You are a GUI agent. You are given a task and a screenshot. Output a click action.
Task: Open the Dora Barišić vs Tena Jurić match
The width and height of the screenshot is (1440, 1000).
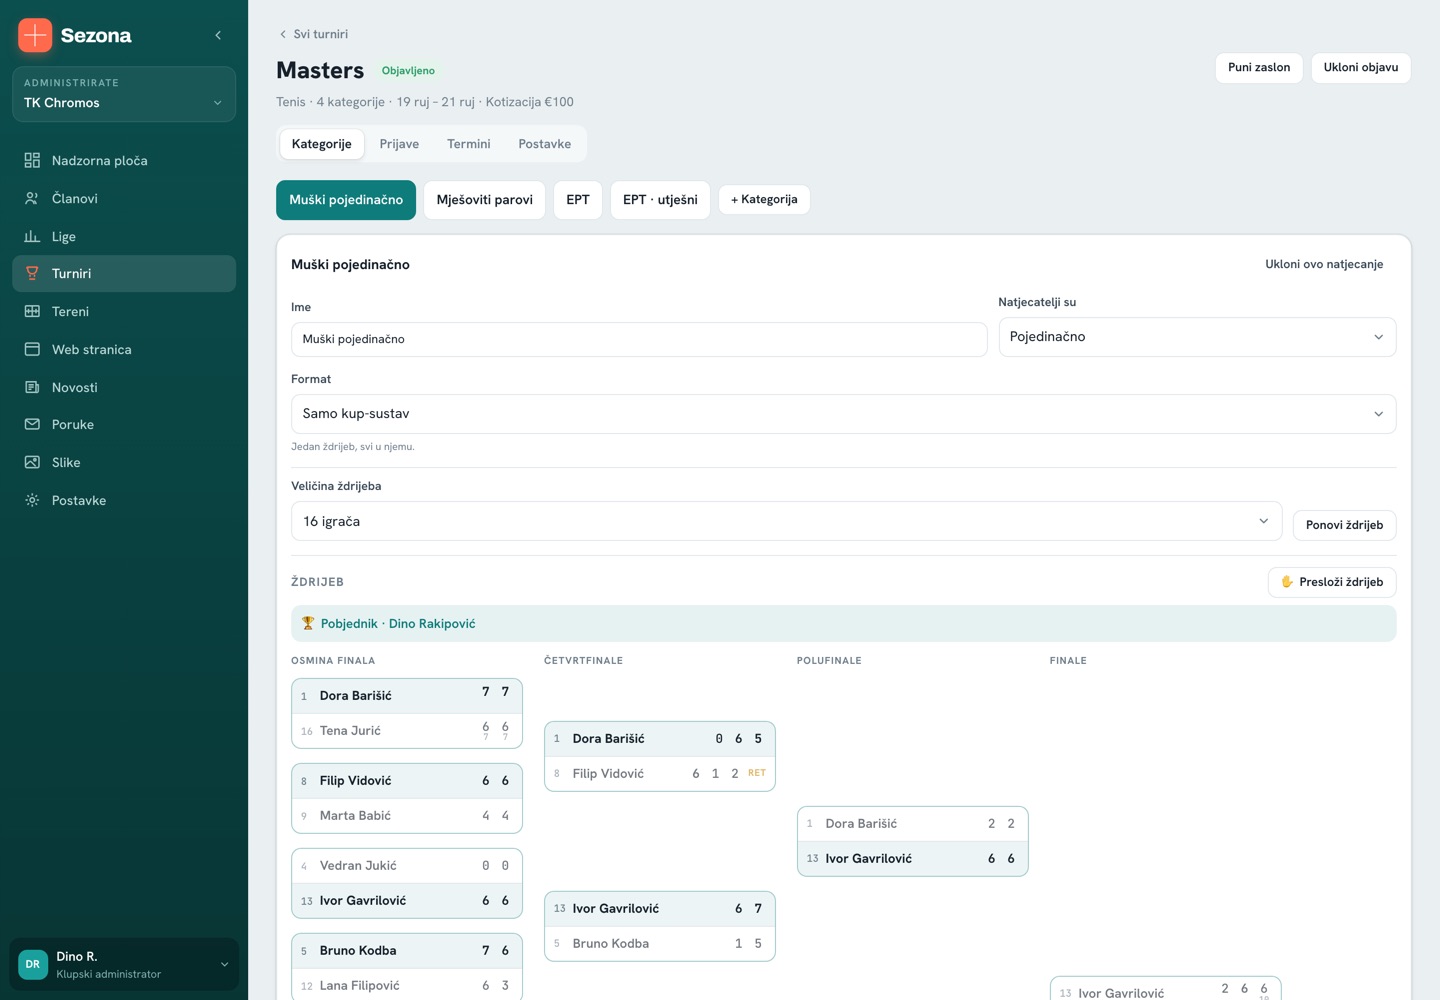pos(407,713)
